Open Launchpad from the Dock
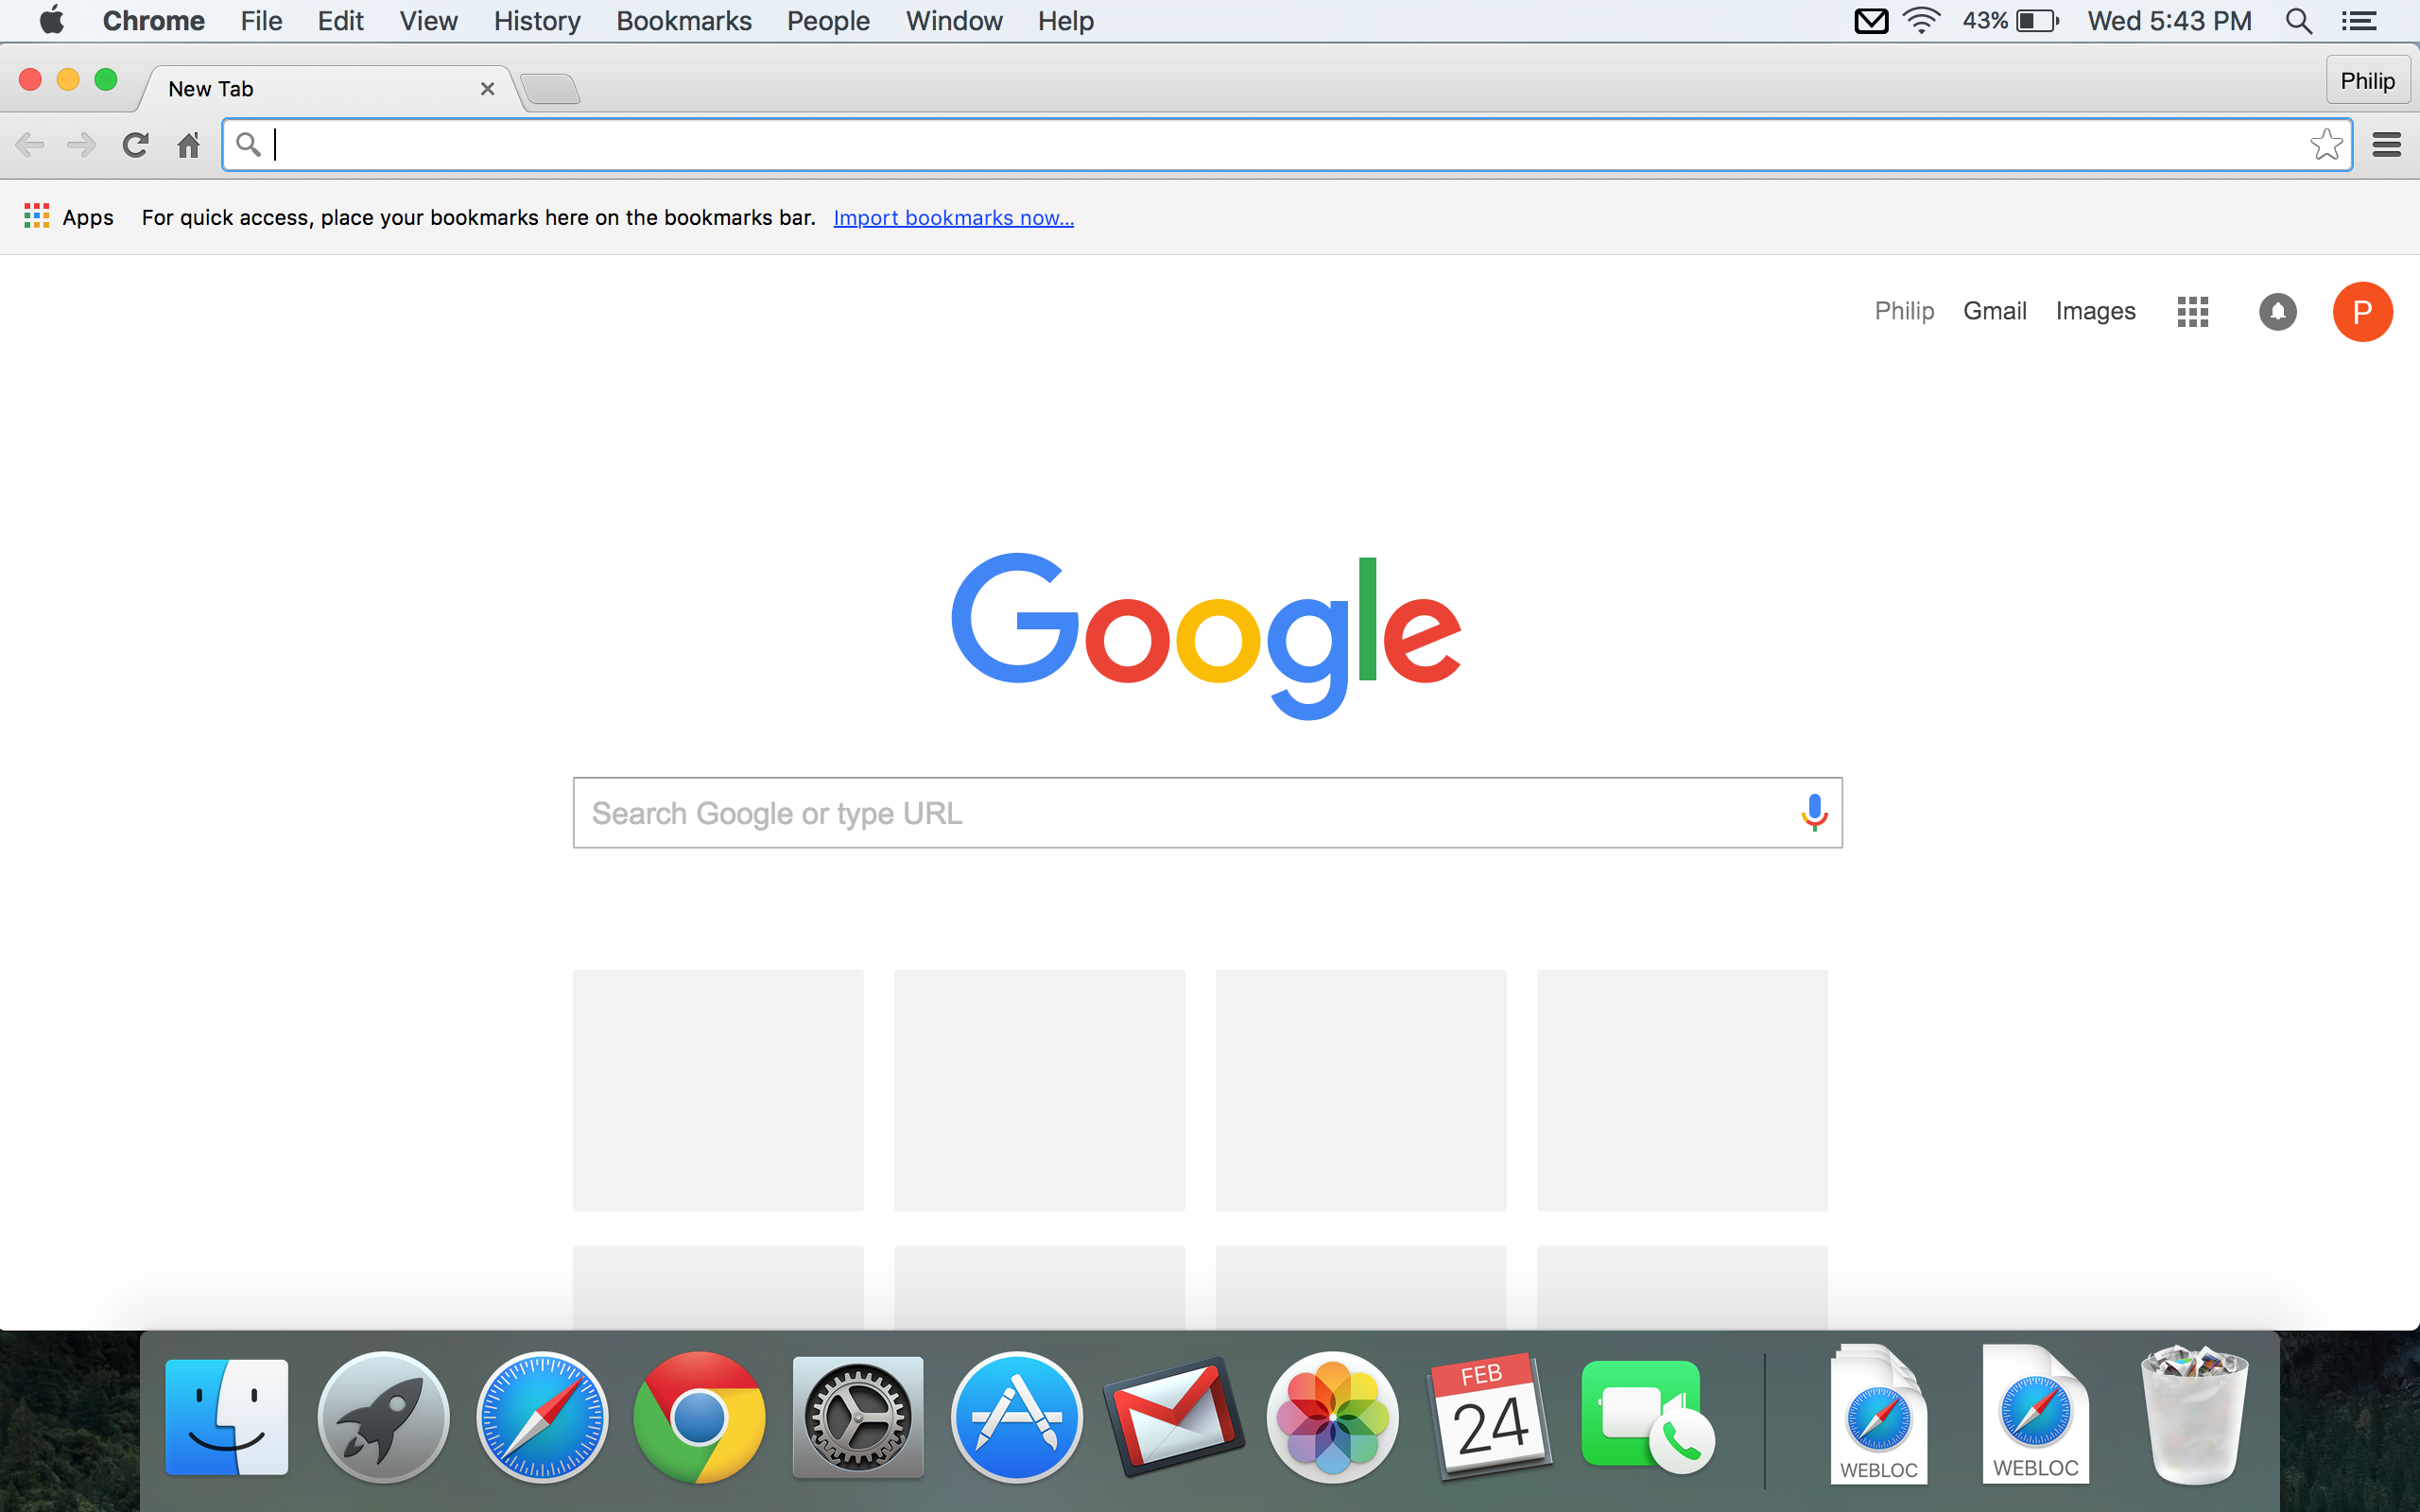The width and height of the screenshot is (2420, 1512). click(383, 1417)
